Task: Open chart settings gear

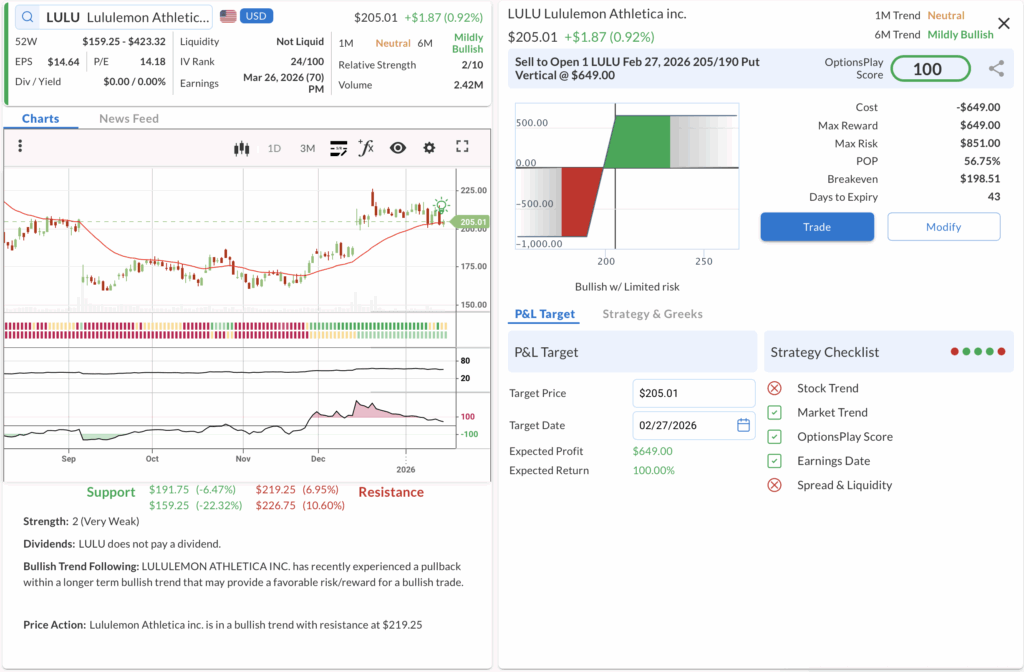Action: point(429,148)
